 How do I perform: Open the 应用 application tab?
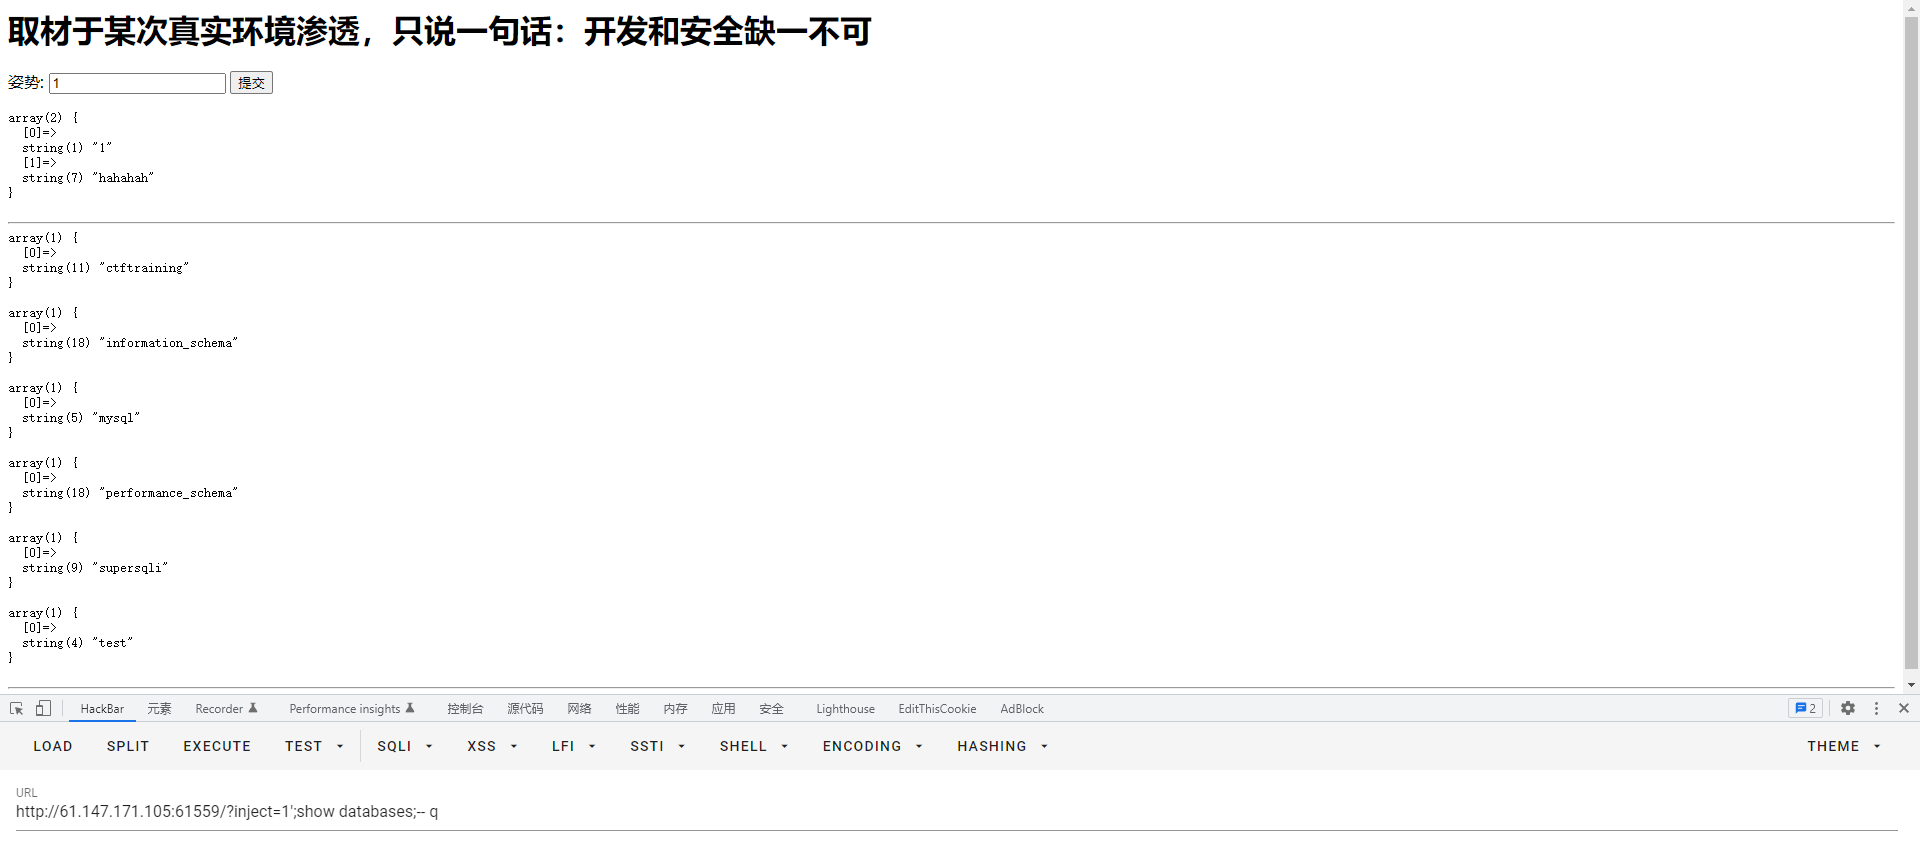tap(723, 709)
